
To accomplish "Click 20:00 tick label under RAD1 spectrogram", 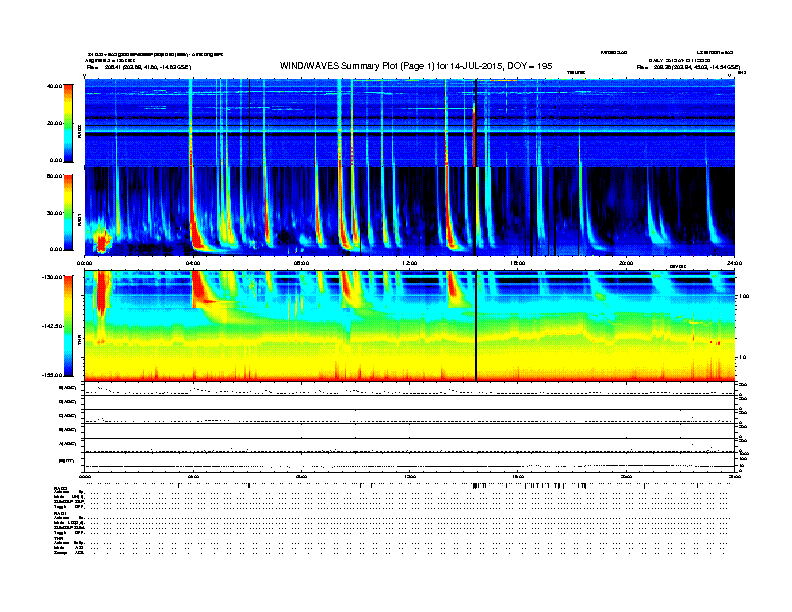I will (x=626, y=263).
